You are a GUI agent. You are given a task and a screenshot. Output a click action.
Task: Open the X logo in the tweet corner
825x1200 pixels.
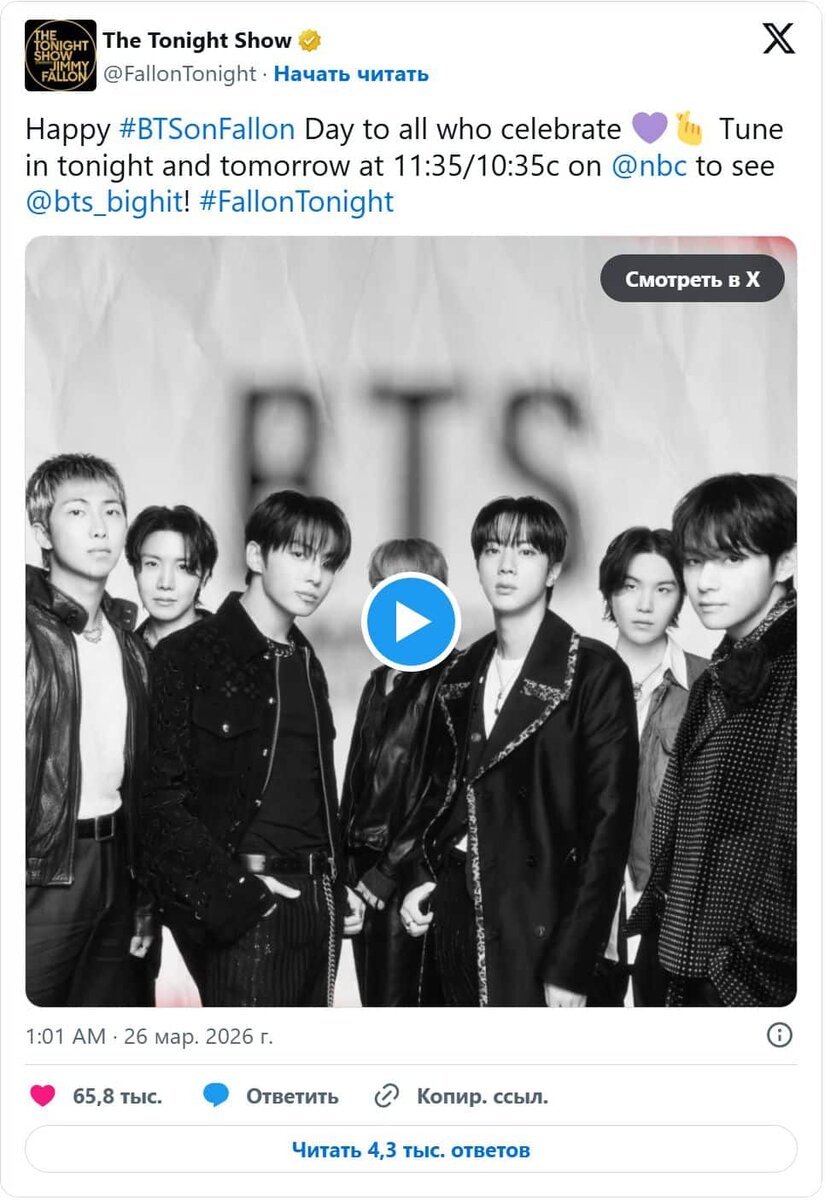click(779, 39)
